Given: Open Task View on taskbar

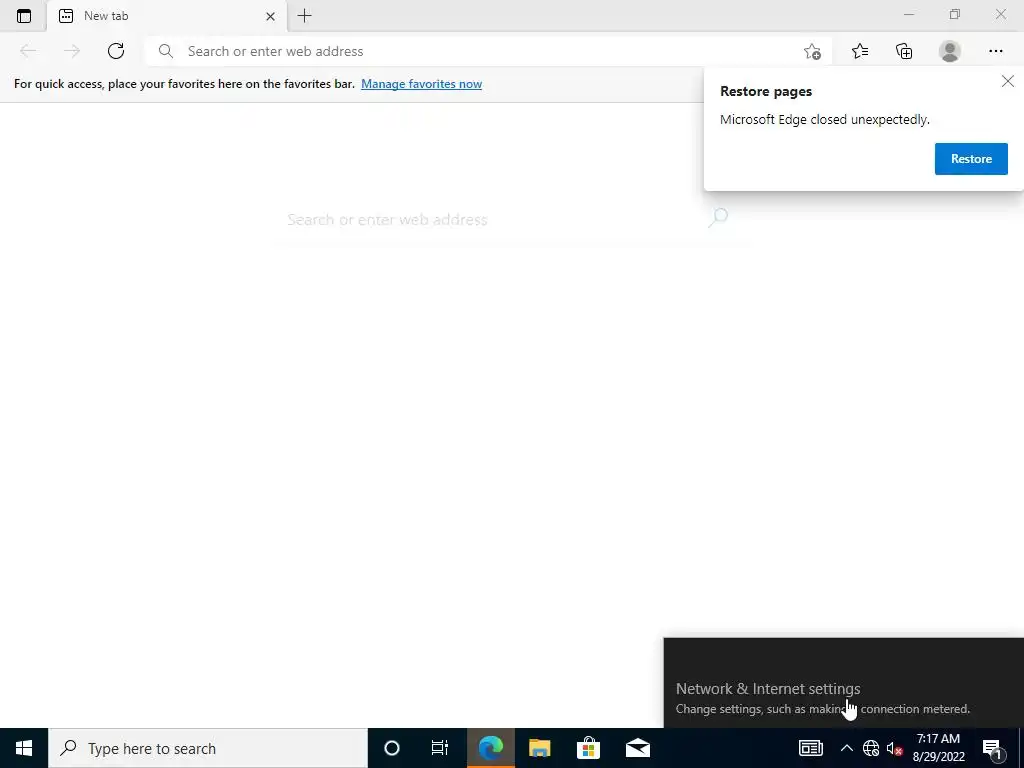Looking at the screenshot, I should (x=440, y=748).
